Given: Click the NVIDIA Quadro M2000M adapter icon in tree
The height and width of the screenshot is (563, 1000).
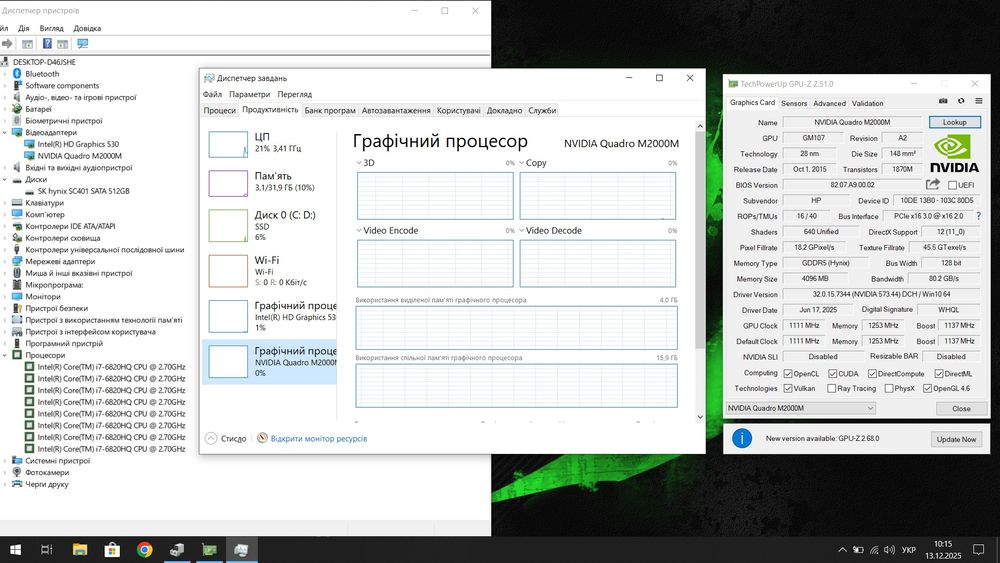Looking at the screenshot, I should [x=29, y=156].
